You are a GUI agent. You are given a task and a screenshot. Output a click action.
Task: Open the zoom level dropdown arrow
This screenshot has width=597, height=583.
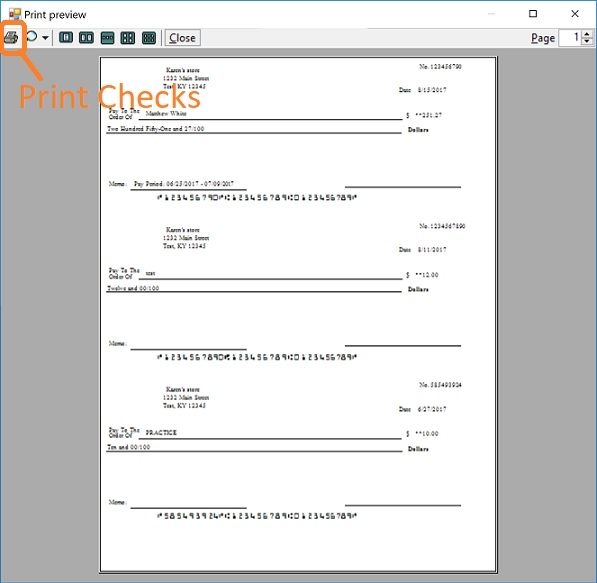(x=45, y=38)
